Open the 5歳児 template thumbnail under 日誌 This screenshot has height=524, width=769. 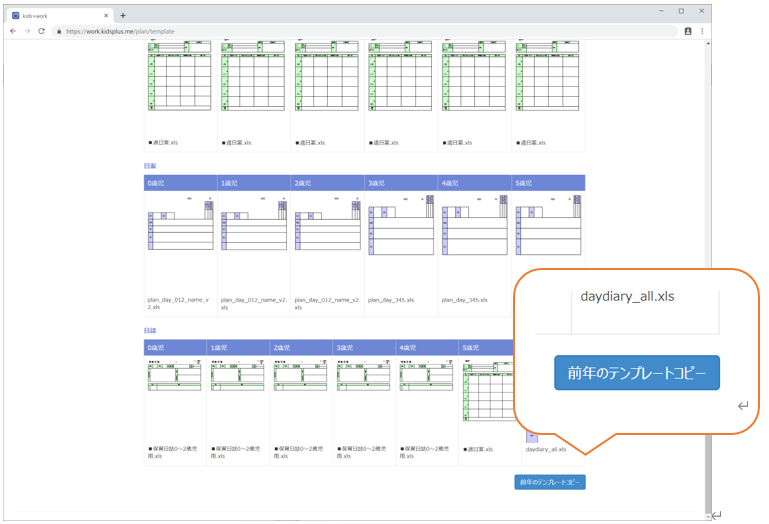(x=488, y=391)
